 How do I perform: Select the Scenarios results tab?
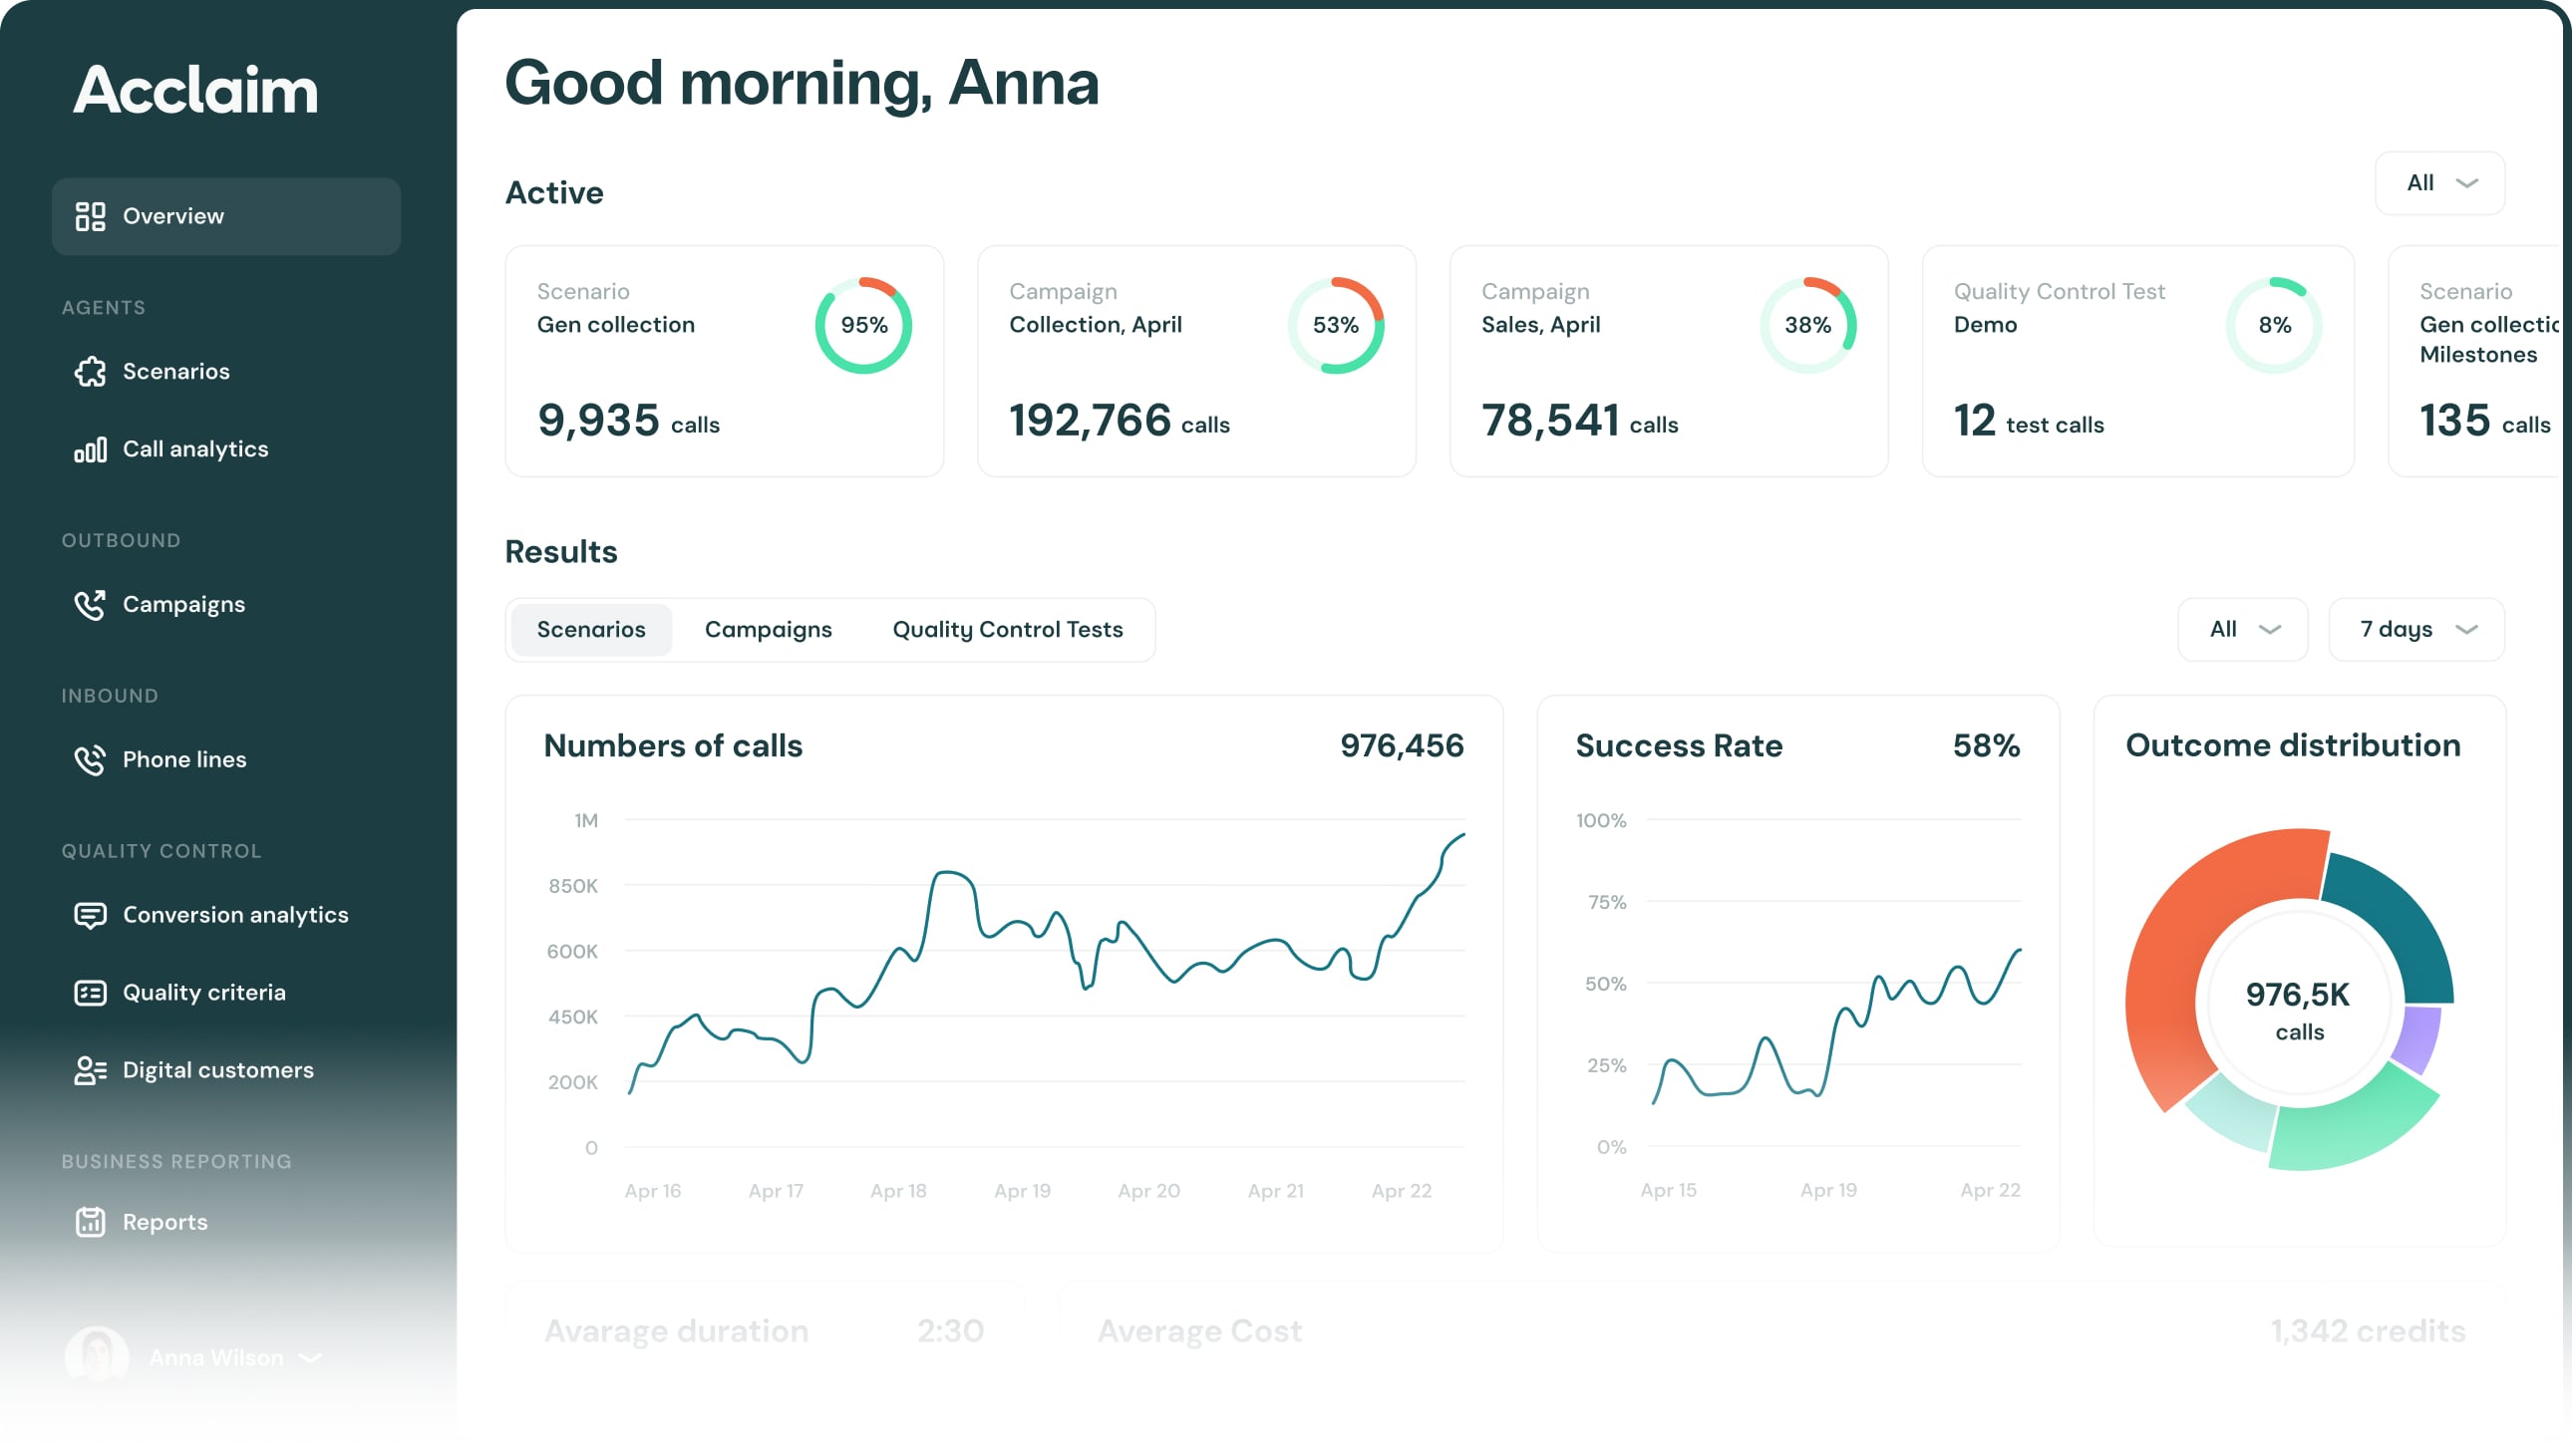pyautogui.click(x=591, y=630)
